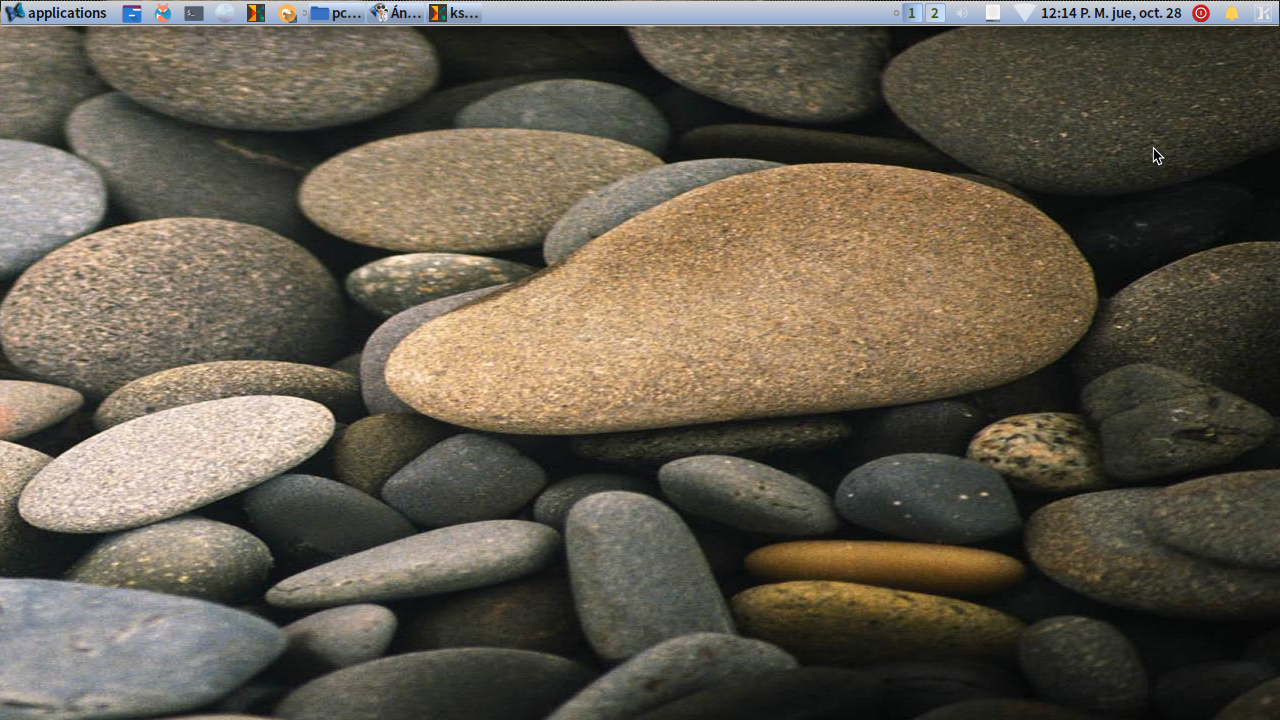The height and width of the screenshot is (720, 1280).
Task: Click the orange round app launcher icon
Action: (287, 13)
